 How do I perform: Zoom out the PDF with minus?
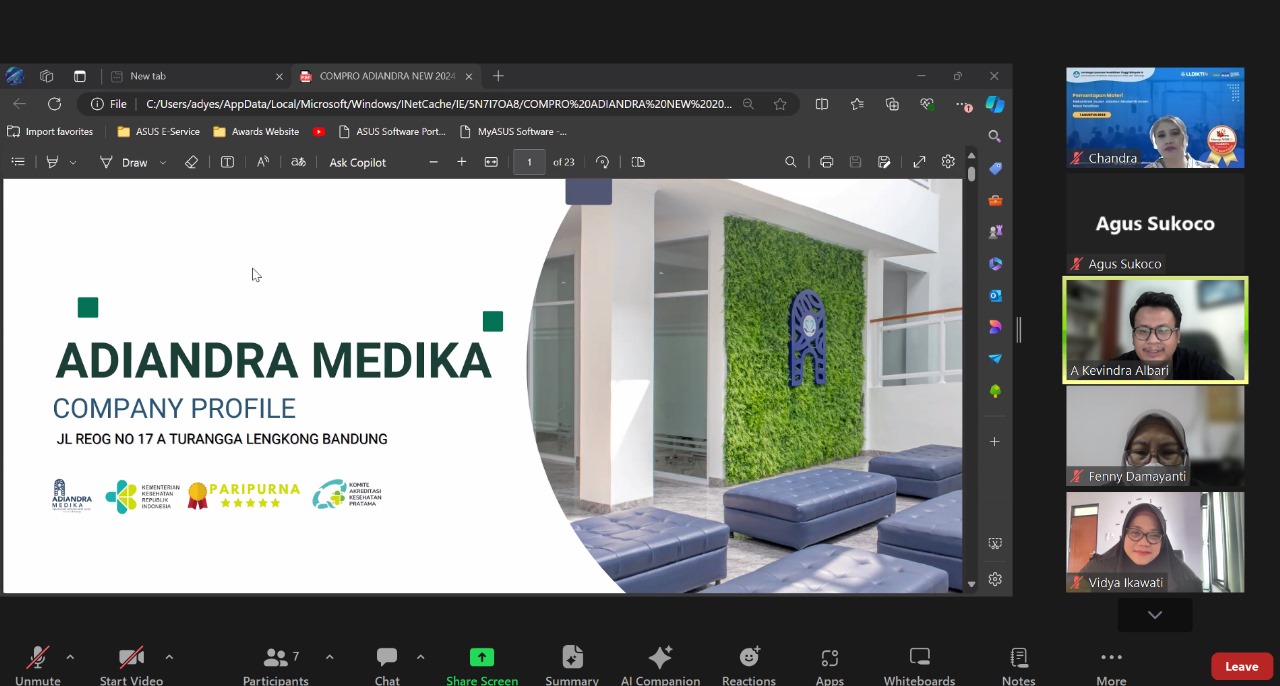[x=433, y=162]
